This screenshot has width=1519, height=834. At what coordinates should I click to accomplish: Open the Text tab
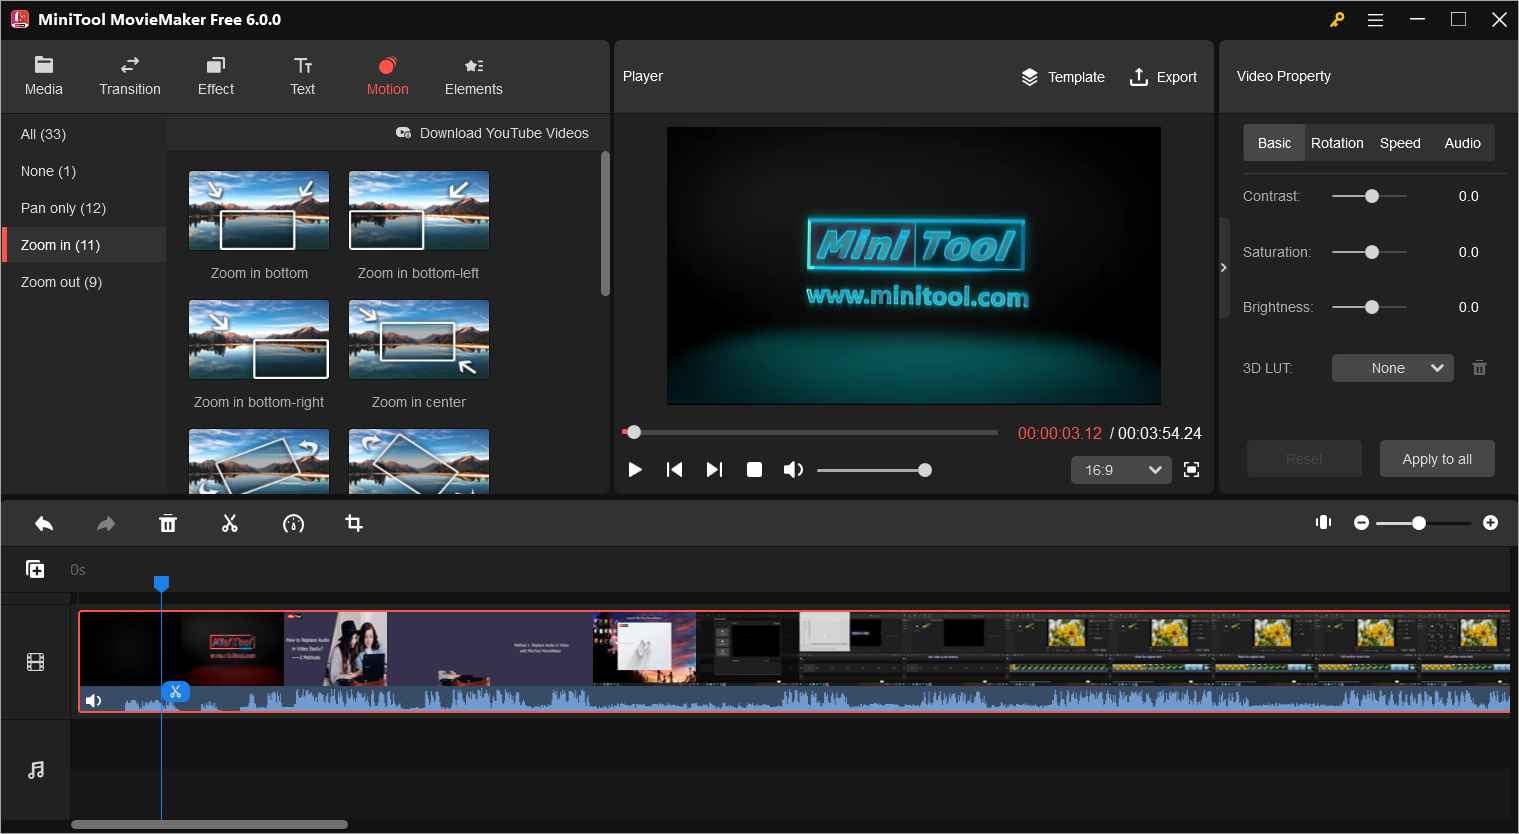coord(303,76)
